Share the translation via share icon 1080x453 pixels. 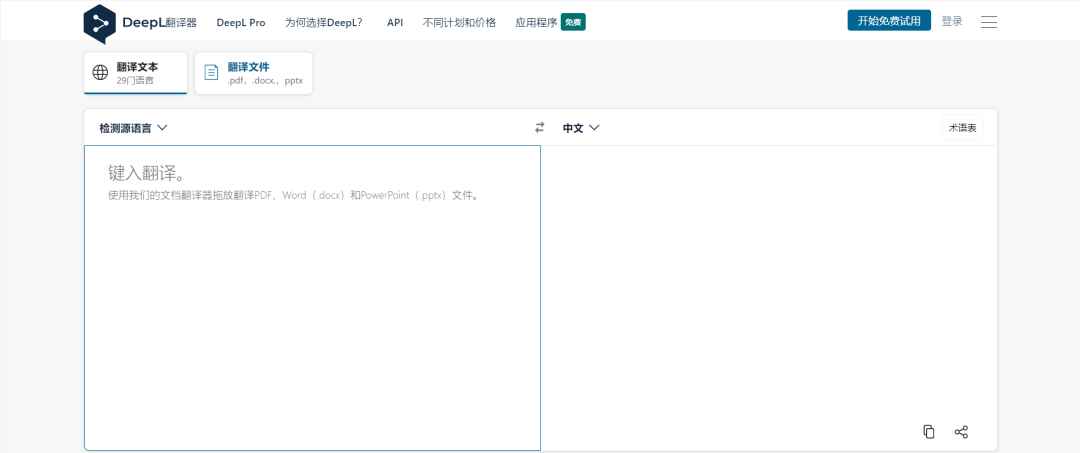click(961, 432)
